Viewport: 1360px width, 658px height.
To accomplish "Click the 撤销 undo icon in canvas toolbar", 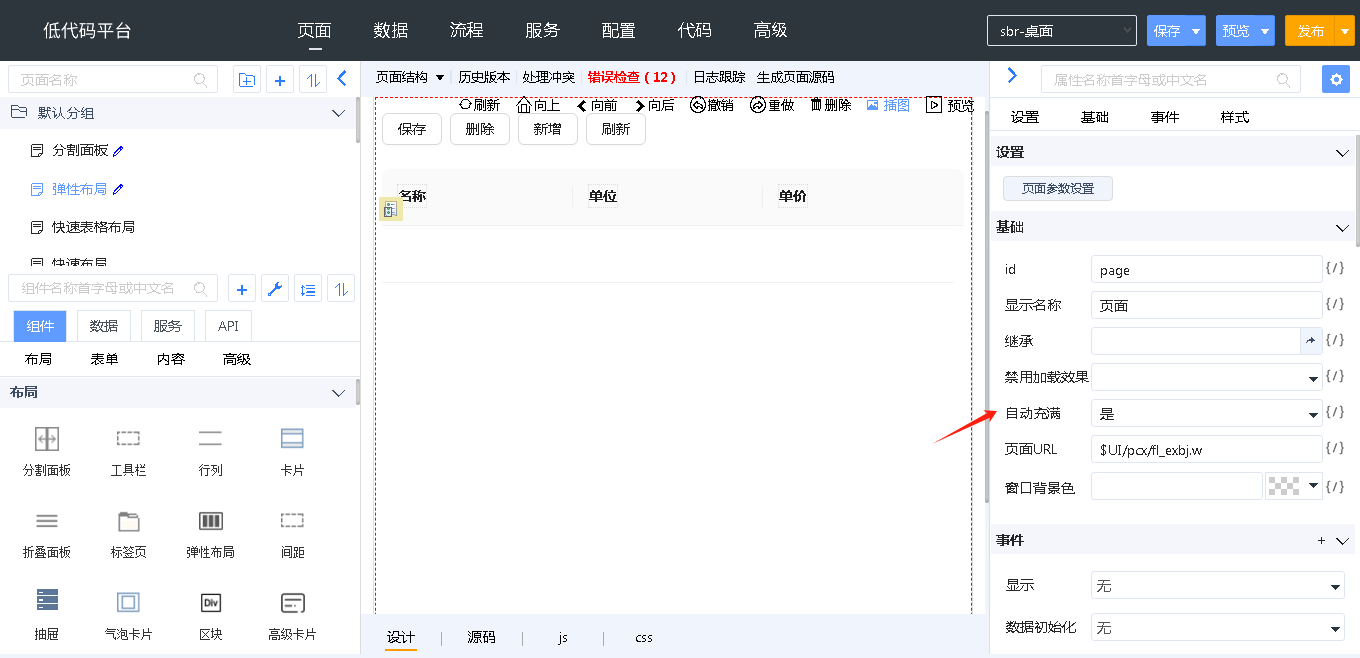I will click(x=698, y=105).
